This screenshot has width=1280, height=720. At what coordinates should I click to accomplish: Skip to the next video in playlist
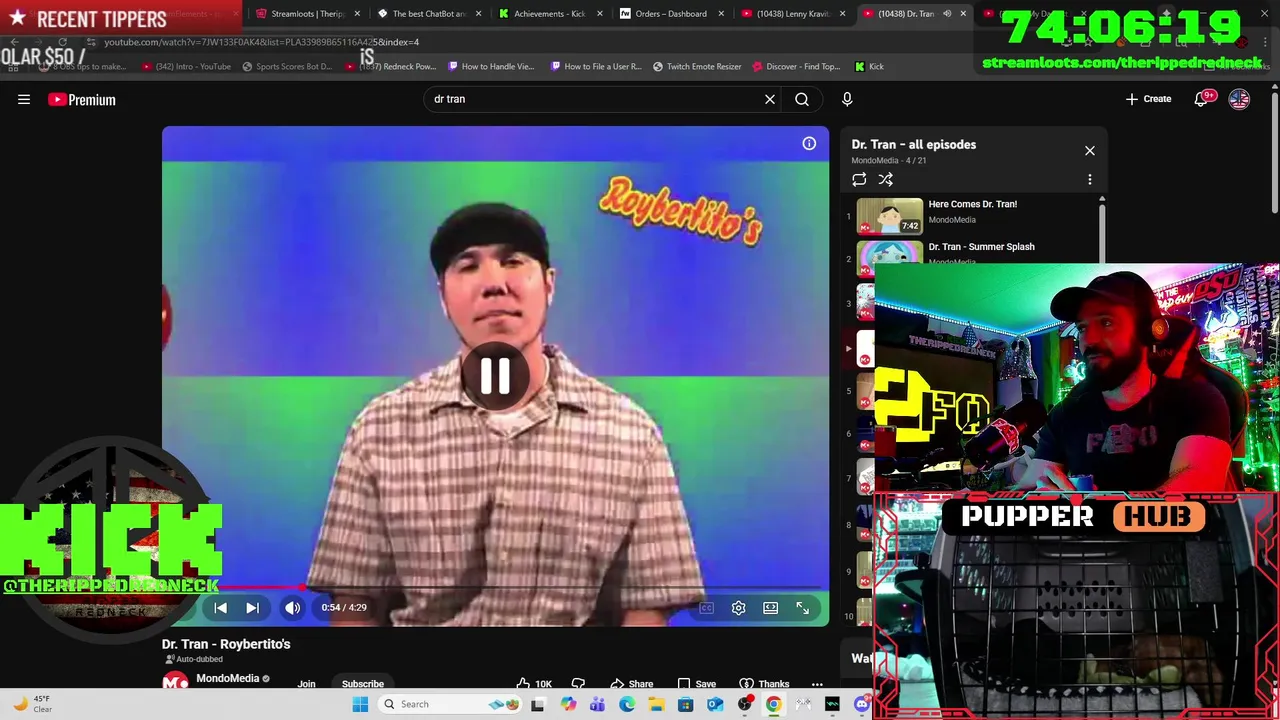(252, 607)
